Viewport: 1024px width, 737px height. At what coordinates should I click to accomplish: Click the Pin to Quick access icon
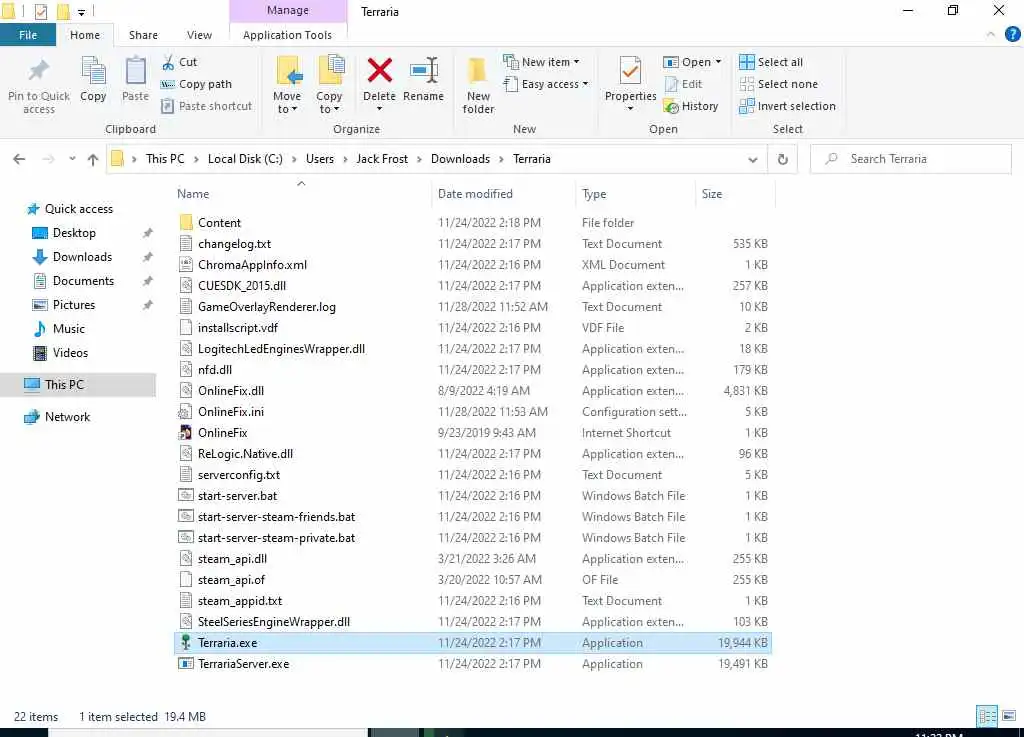(39, 71)
